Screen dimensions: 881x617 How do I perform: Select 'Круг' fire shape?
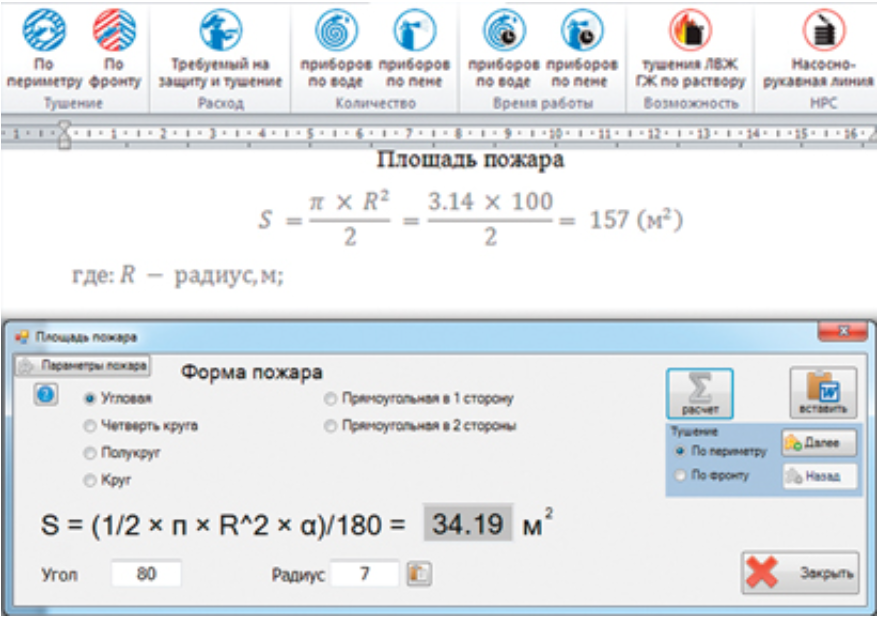click(x=107, y=480)
